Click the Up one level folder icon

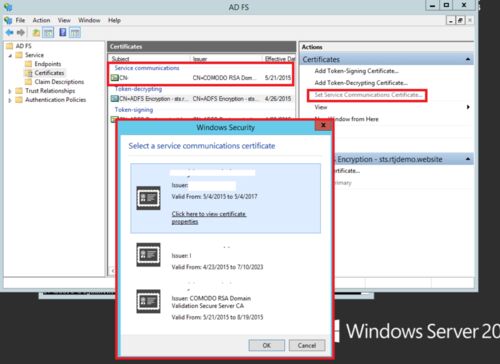click(36, 32)
